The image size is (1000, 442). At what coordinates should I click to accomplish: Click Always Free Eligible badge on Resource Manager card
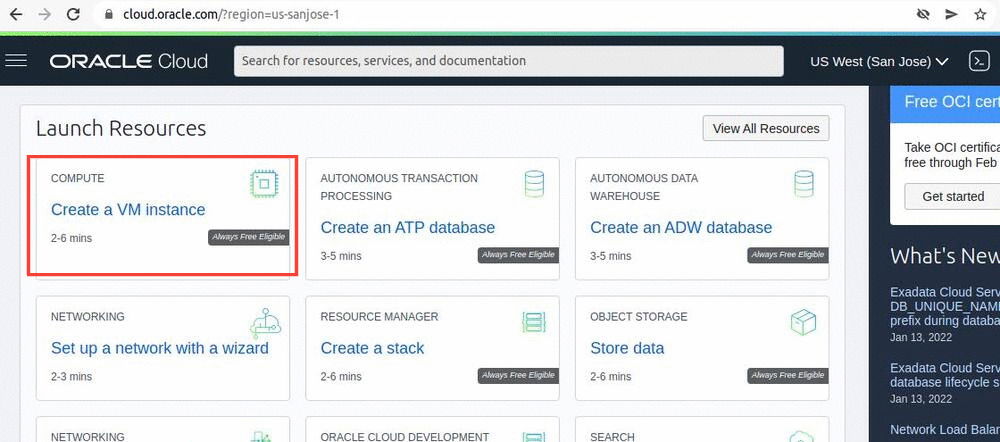click(x=518, y=376)
